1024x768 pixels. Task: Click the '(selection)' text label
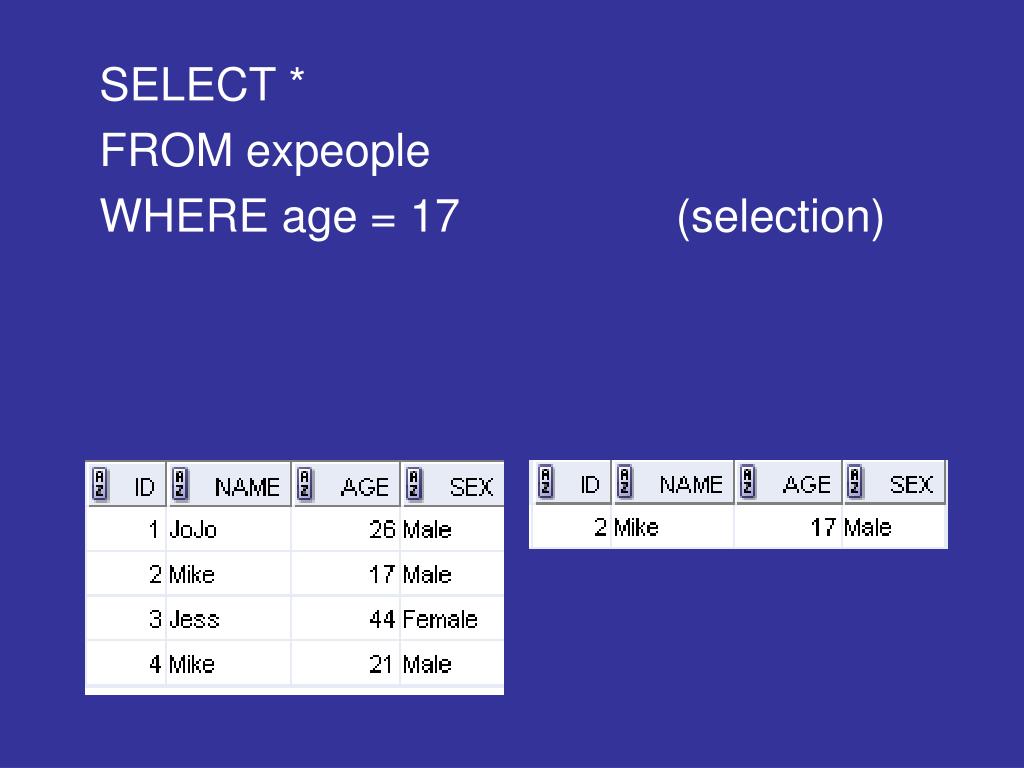(x=780, y=217)
